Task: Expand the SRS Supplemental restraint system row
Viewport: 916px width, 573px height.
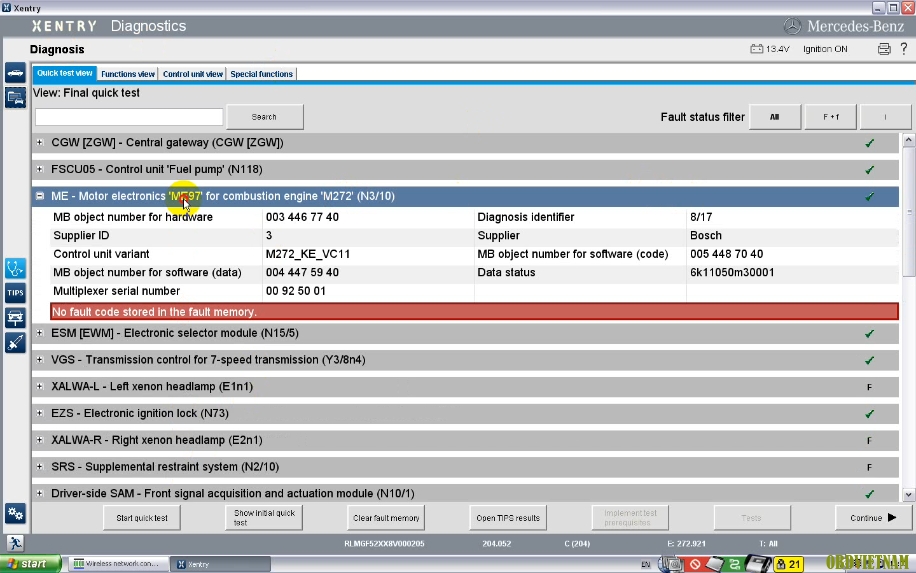Action: (x=39, y=467)
